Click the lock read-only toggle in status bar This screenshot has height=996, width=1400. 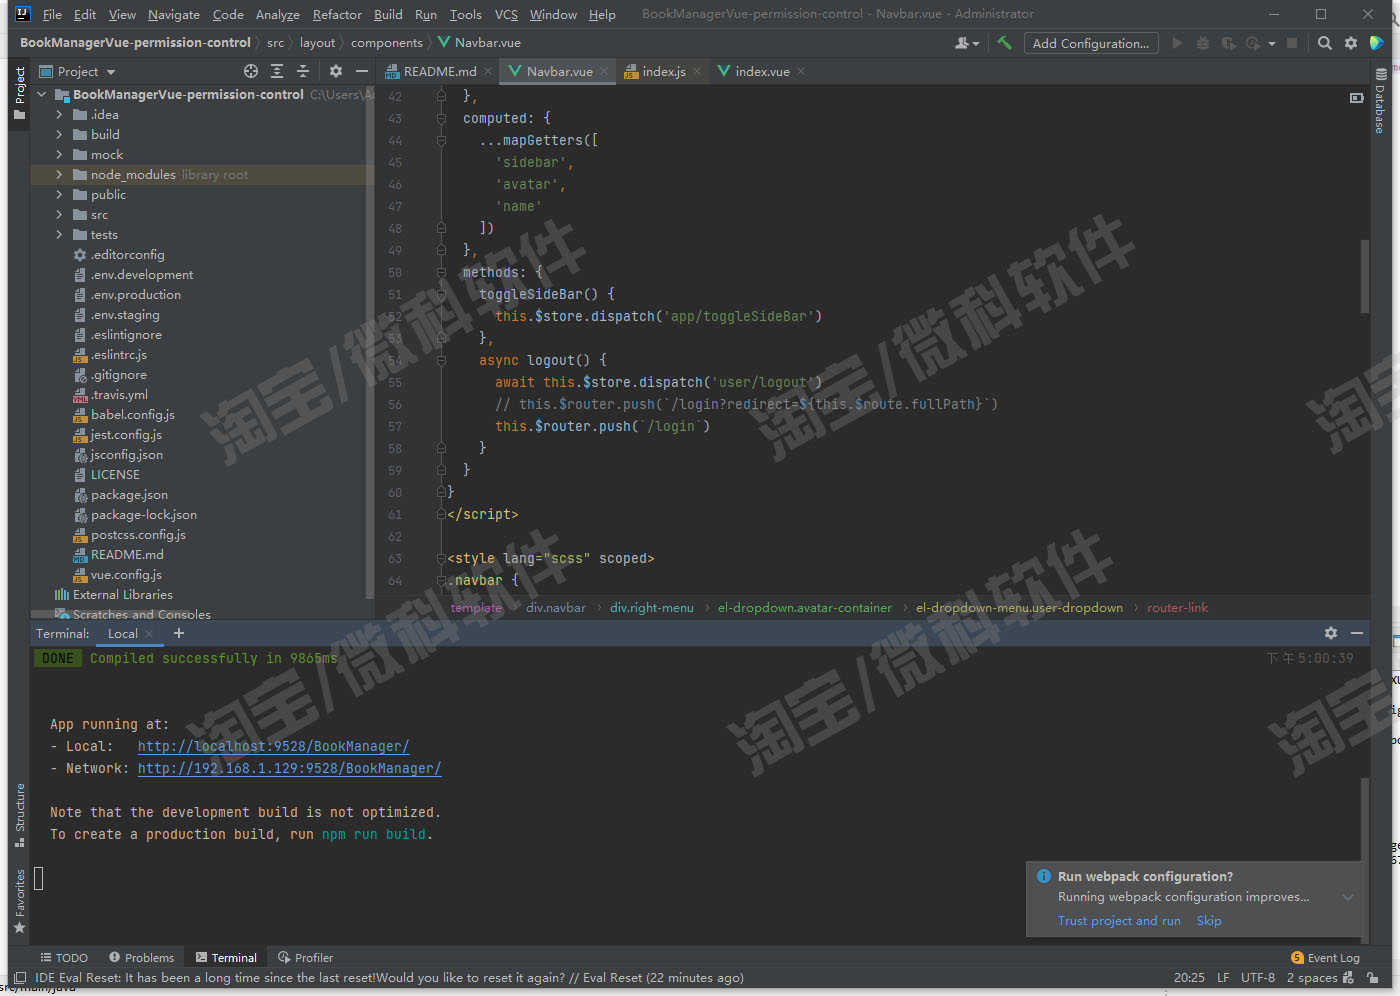click(x=1373, y=977)
